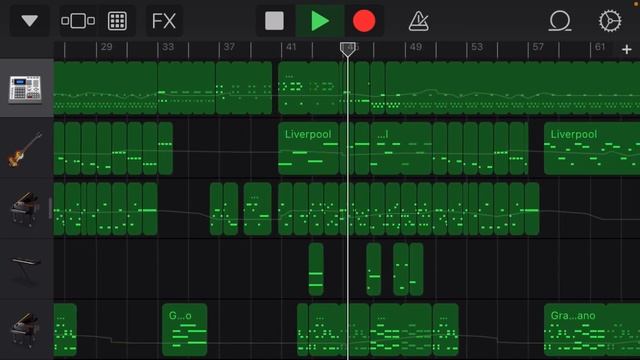Image resolution: width=640 pixels, height=360 pixels.
Task: Select the G...o piano region
Action: tap(184, 330)
